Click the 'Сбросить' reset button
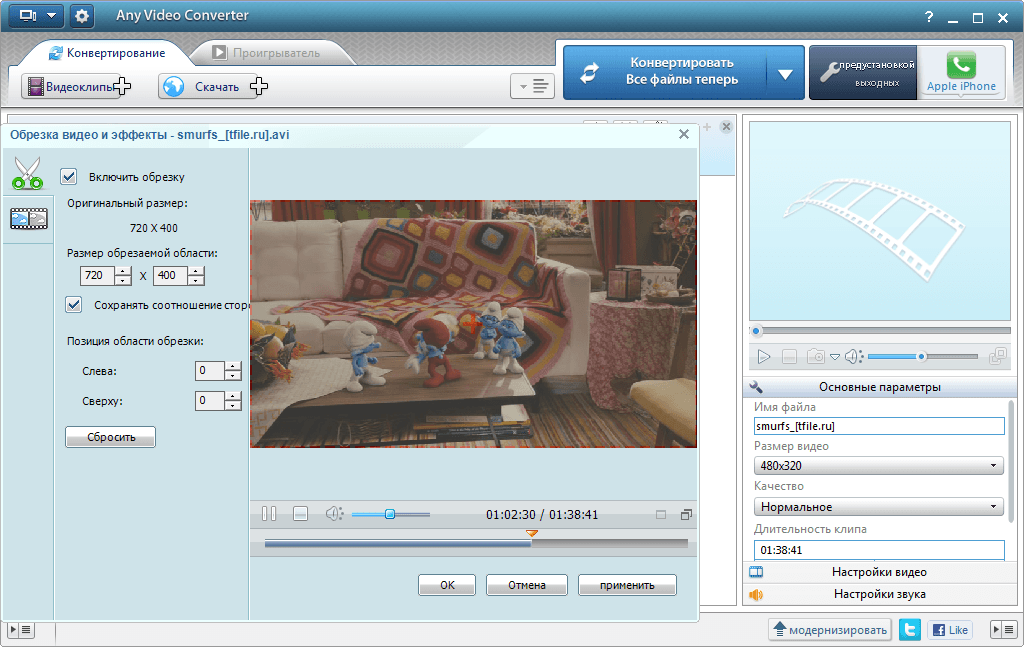Viewport: 1024px width, 647px height. (110, 437)
